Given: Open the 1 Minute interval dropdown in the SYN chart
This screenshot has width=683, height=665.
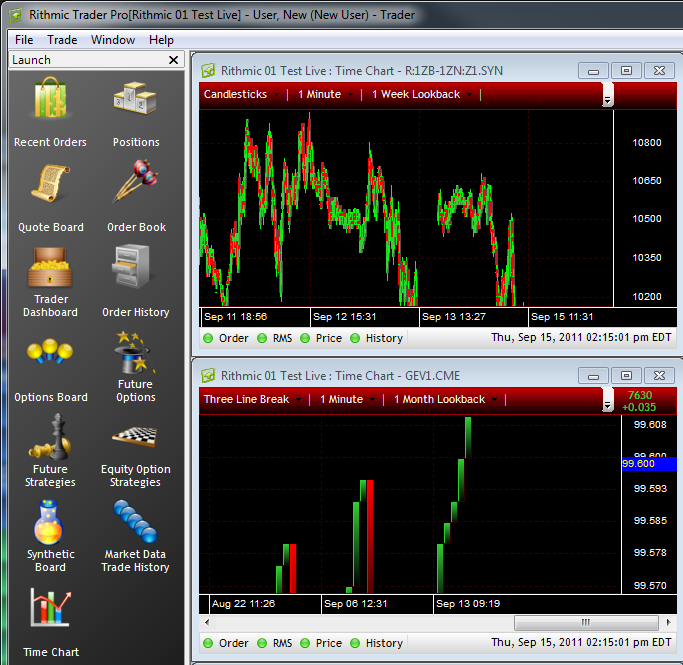Looking at the screenshot, I should click(x=325, y=94).
